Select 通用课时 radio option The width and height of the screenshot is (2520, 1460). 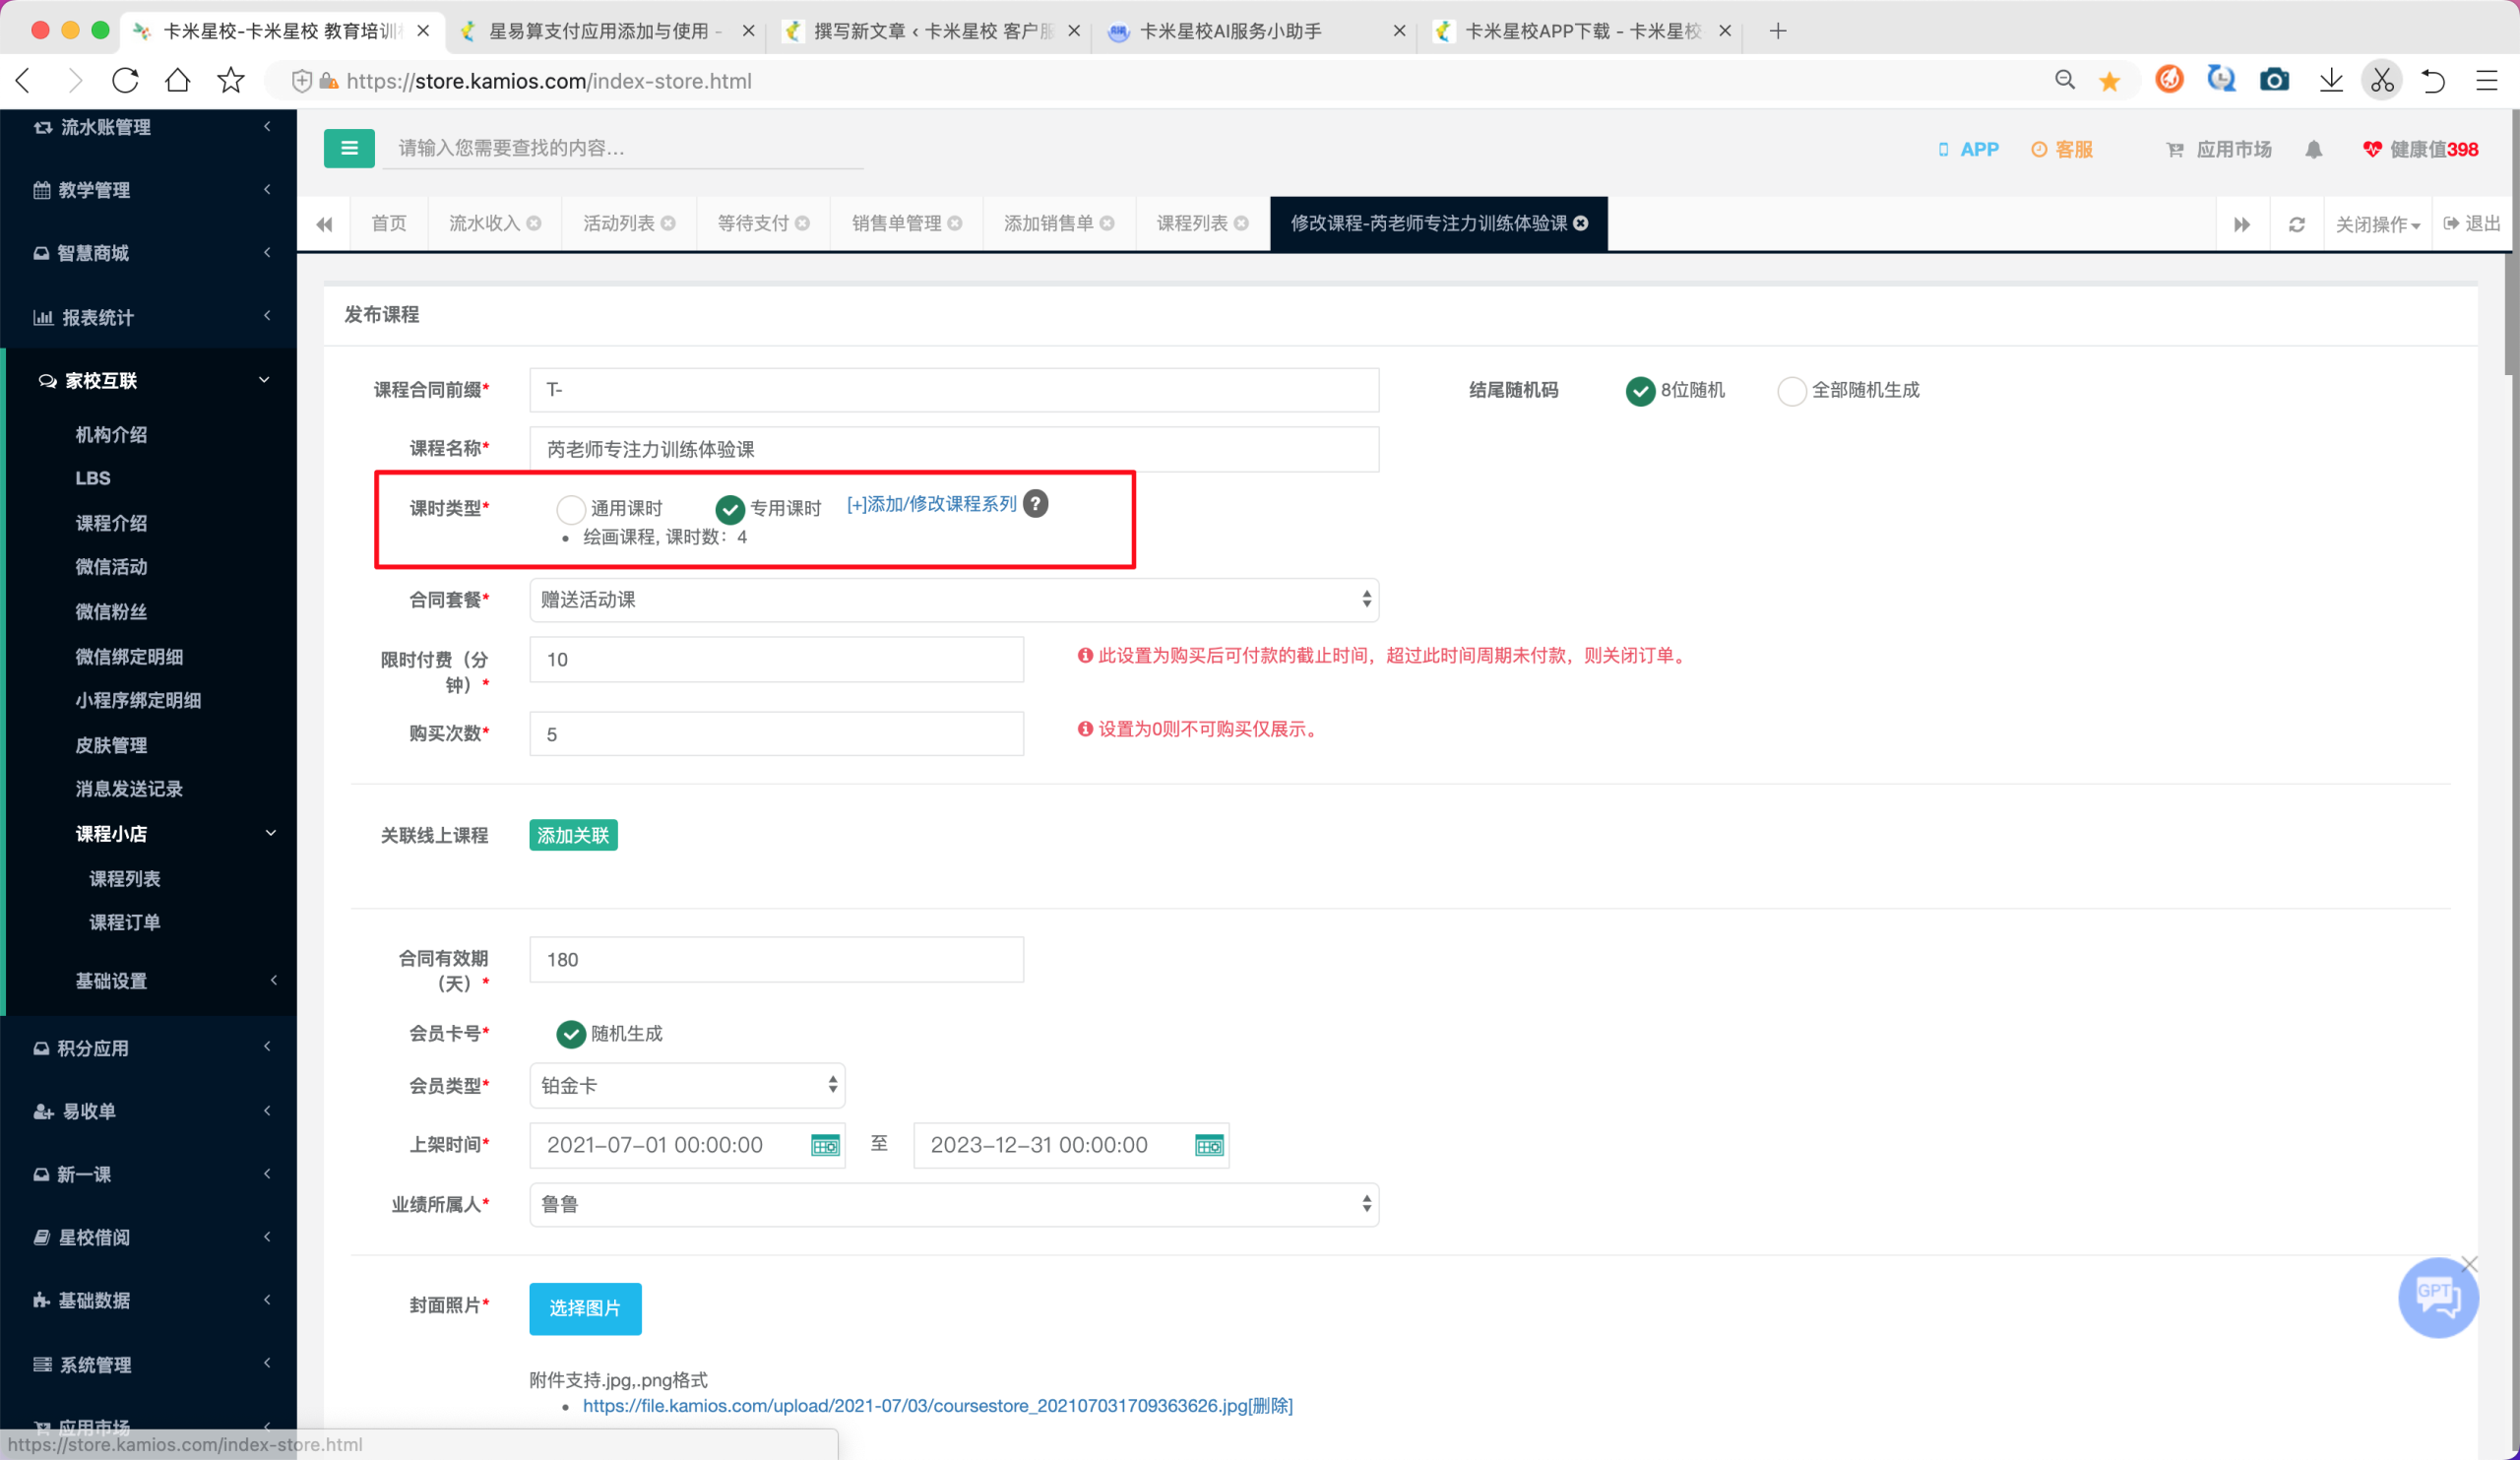point(571,509)
